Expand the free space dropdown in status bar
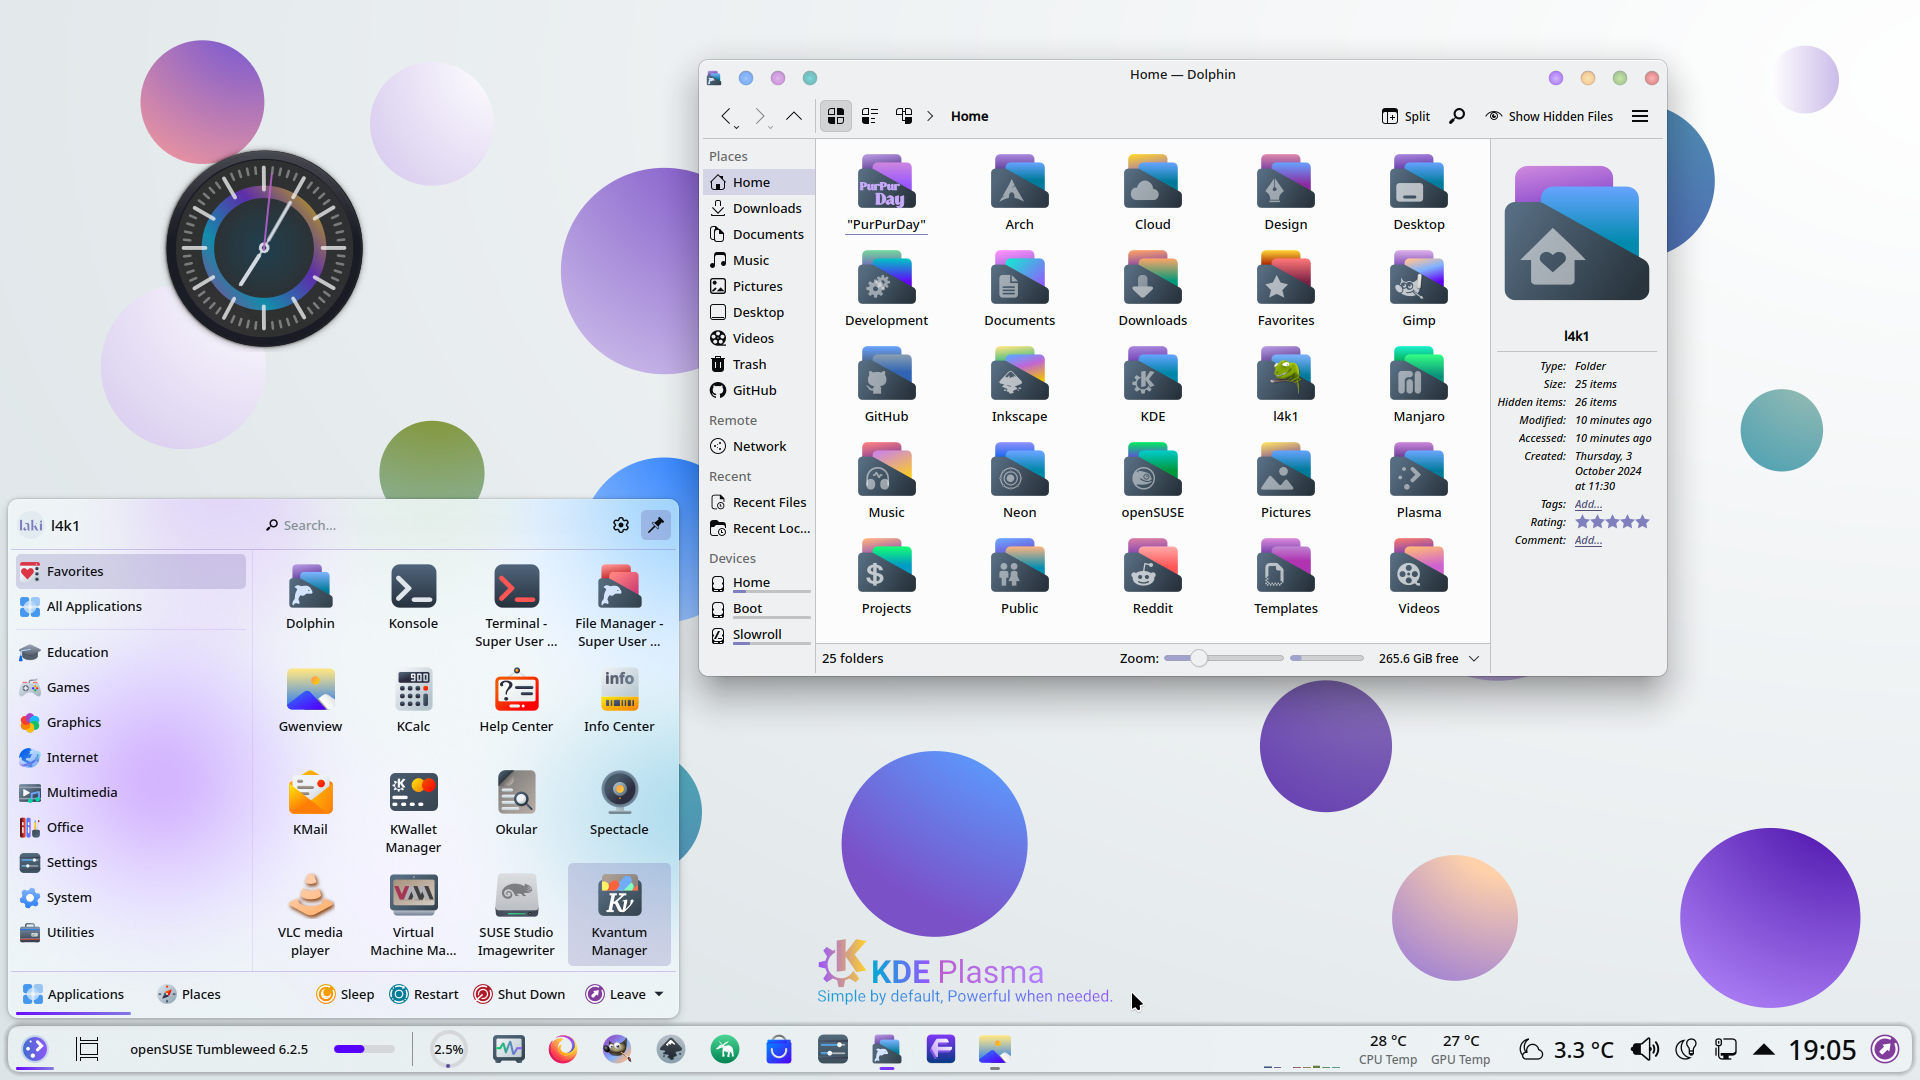Image resolution: width=1920 pixels, height=1080 pixels. tap(1474, 658)
